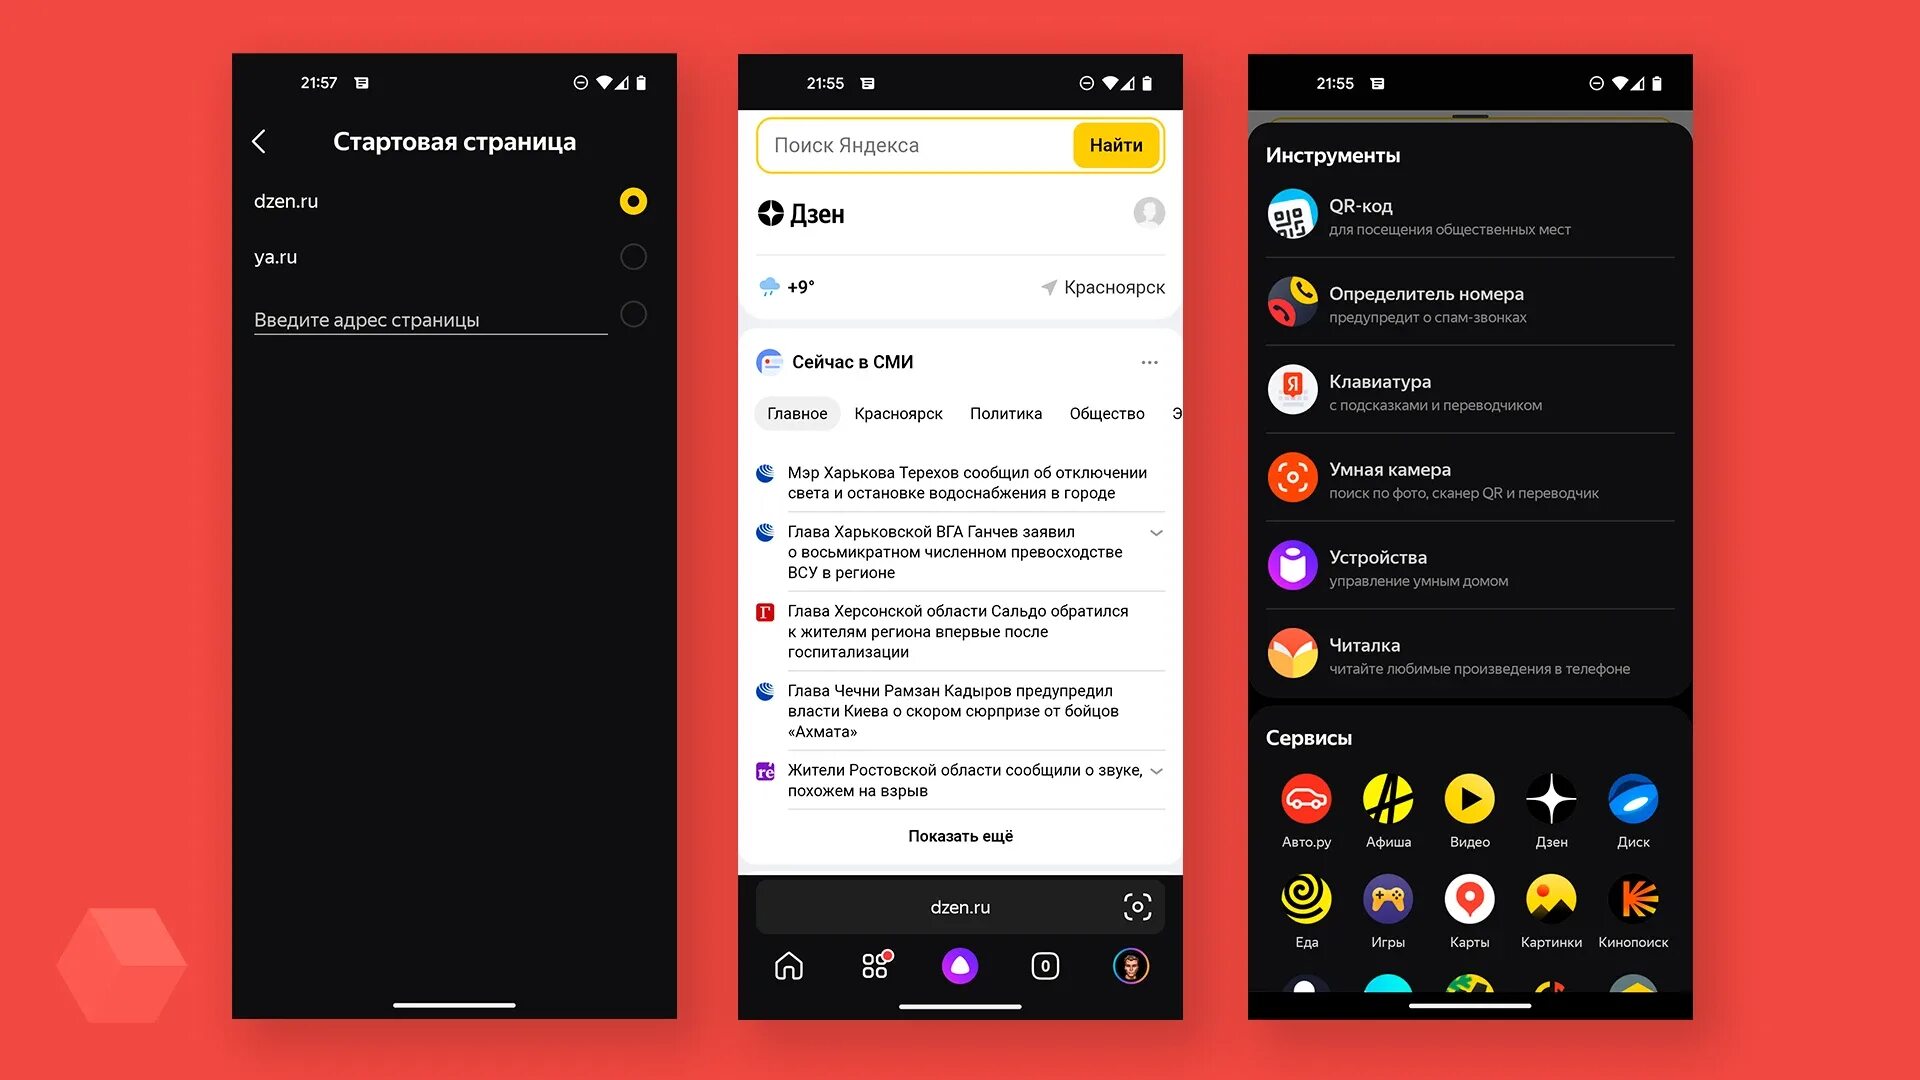The image size is (1920, 1080).
Task: Select Красноярск news category tab
Action: (898, 413)
